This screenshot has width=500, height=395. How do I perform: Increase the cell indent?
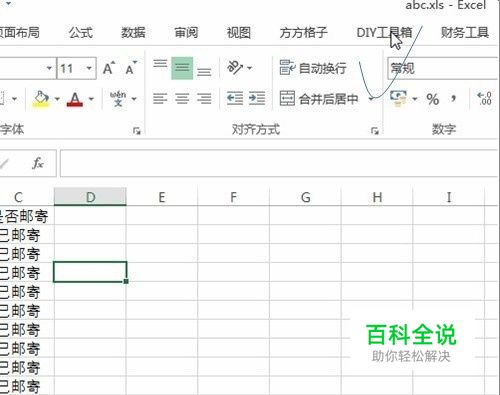(x=257, y=99)
